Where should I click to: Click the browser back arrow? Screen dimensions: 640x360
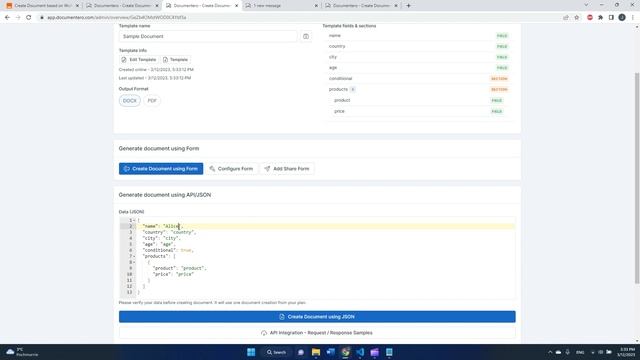7,18
